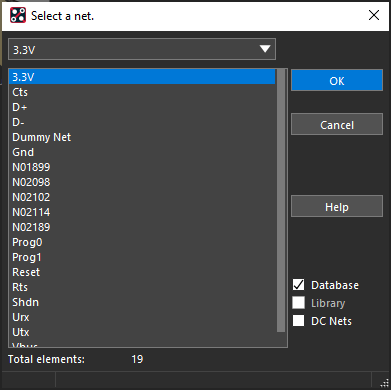
Task: Select the Rts net
Action: pyautogui.click(x=142, y=287)
